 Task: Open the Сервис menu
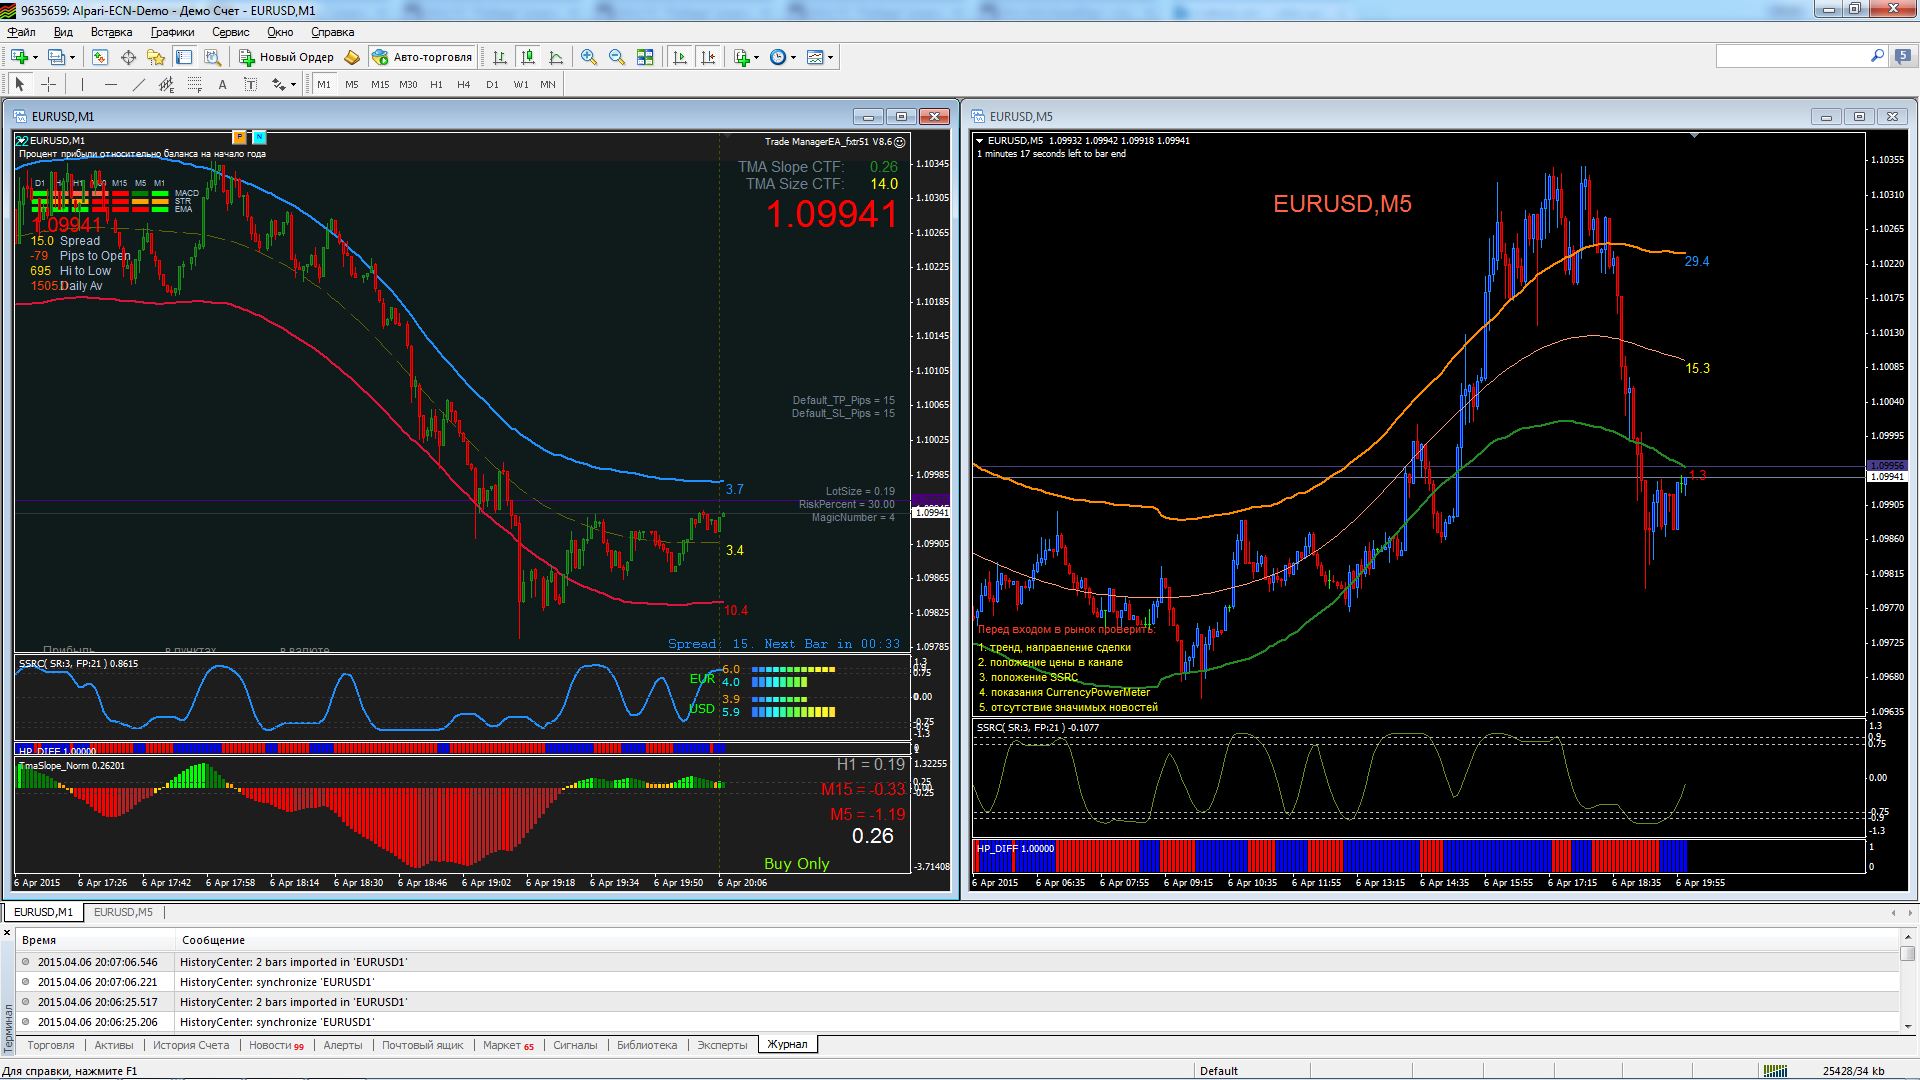230,32
